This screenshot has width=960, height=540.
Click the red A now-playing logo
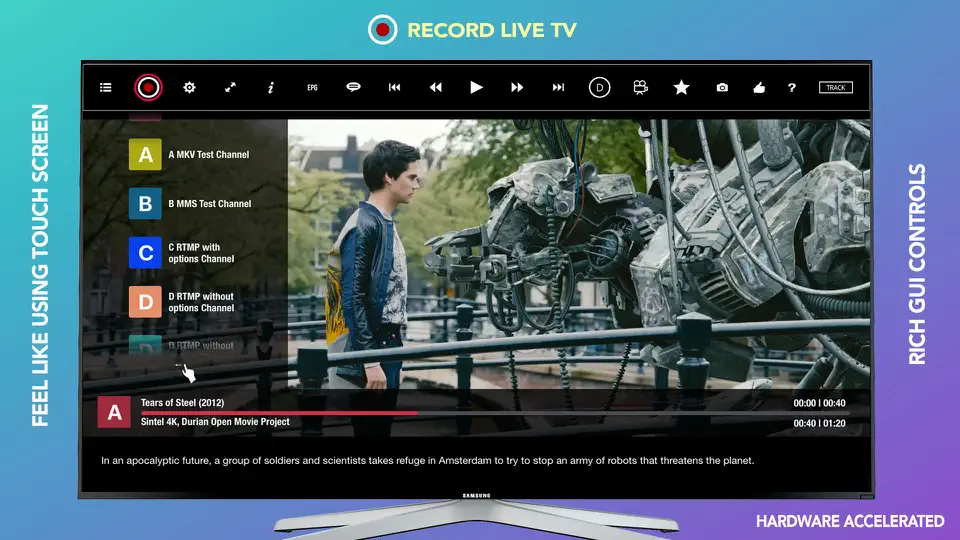coord(114,412)
